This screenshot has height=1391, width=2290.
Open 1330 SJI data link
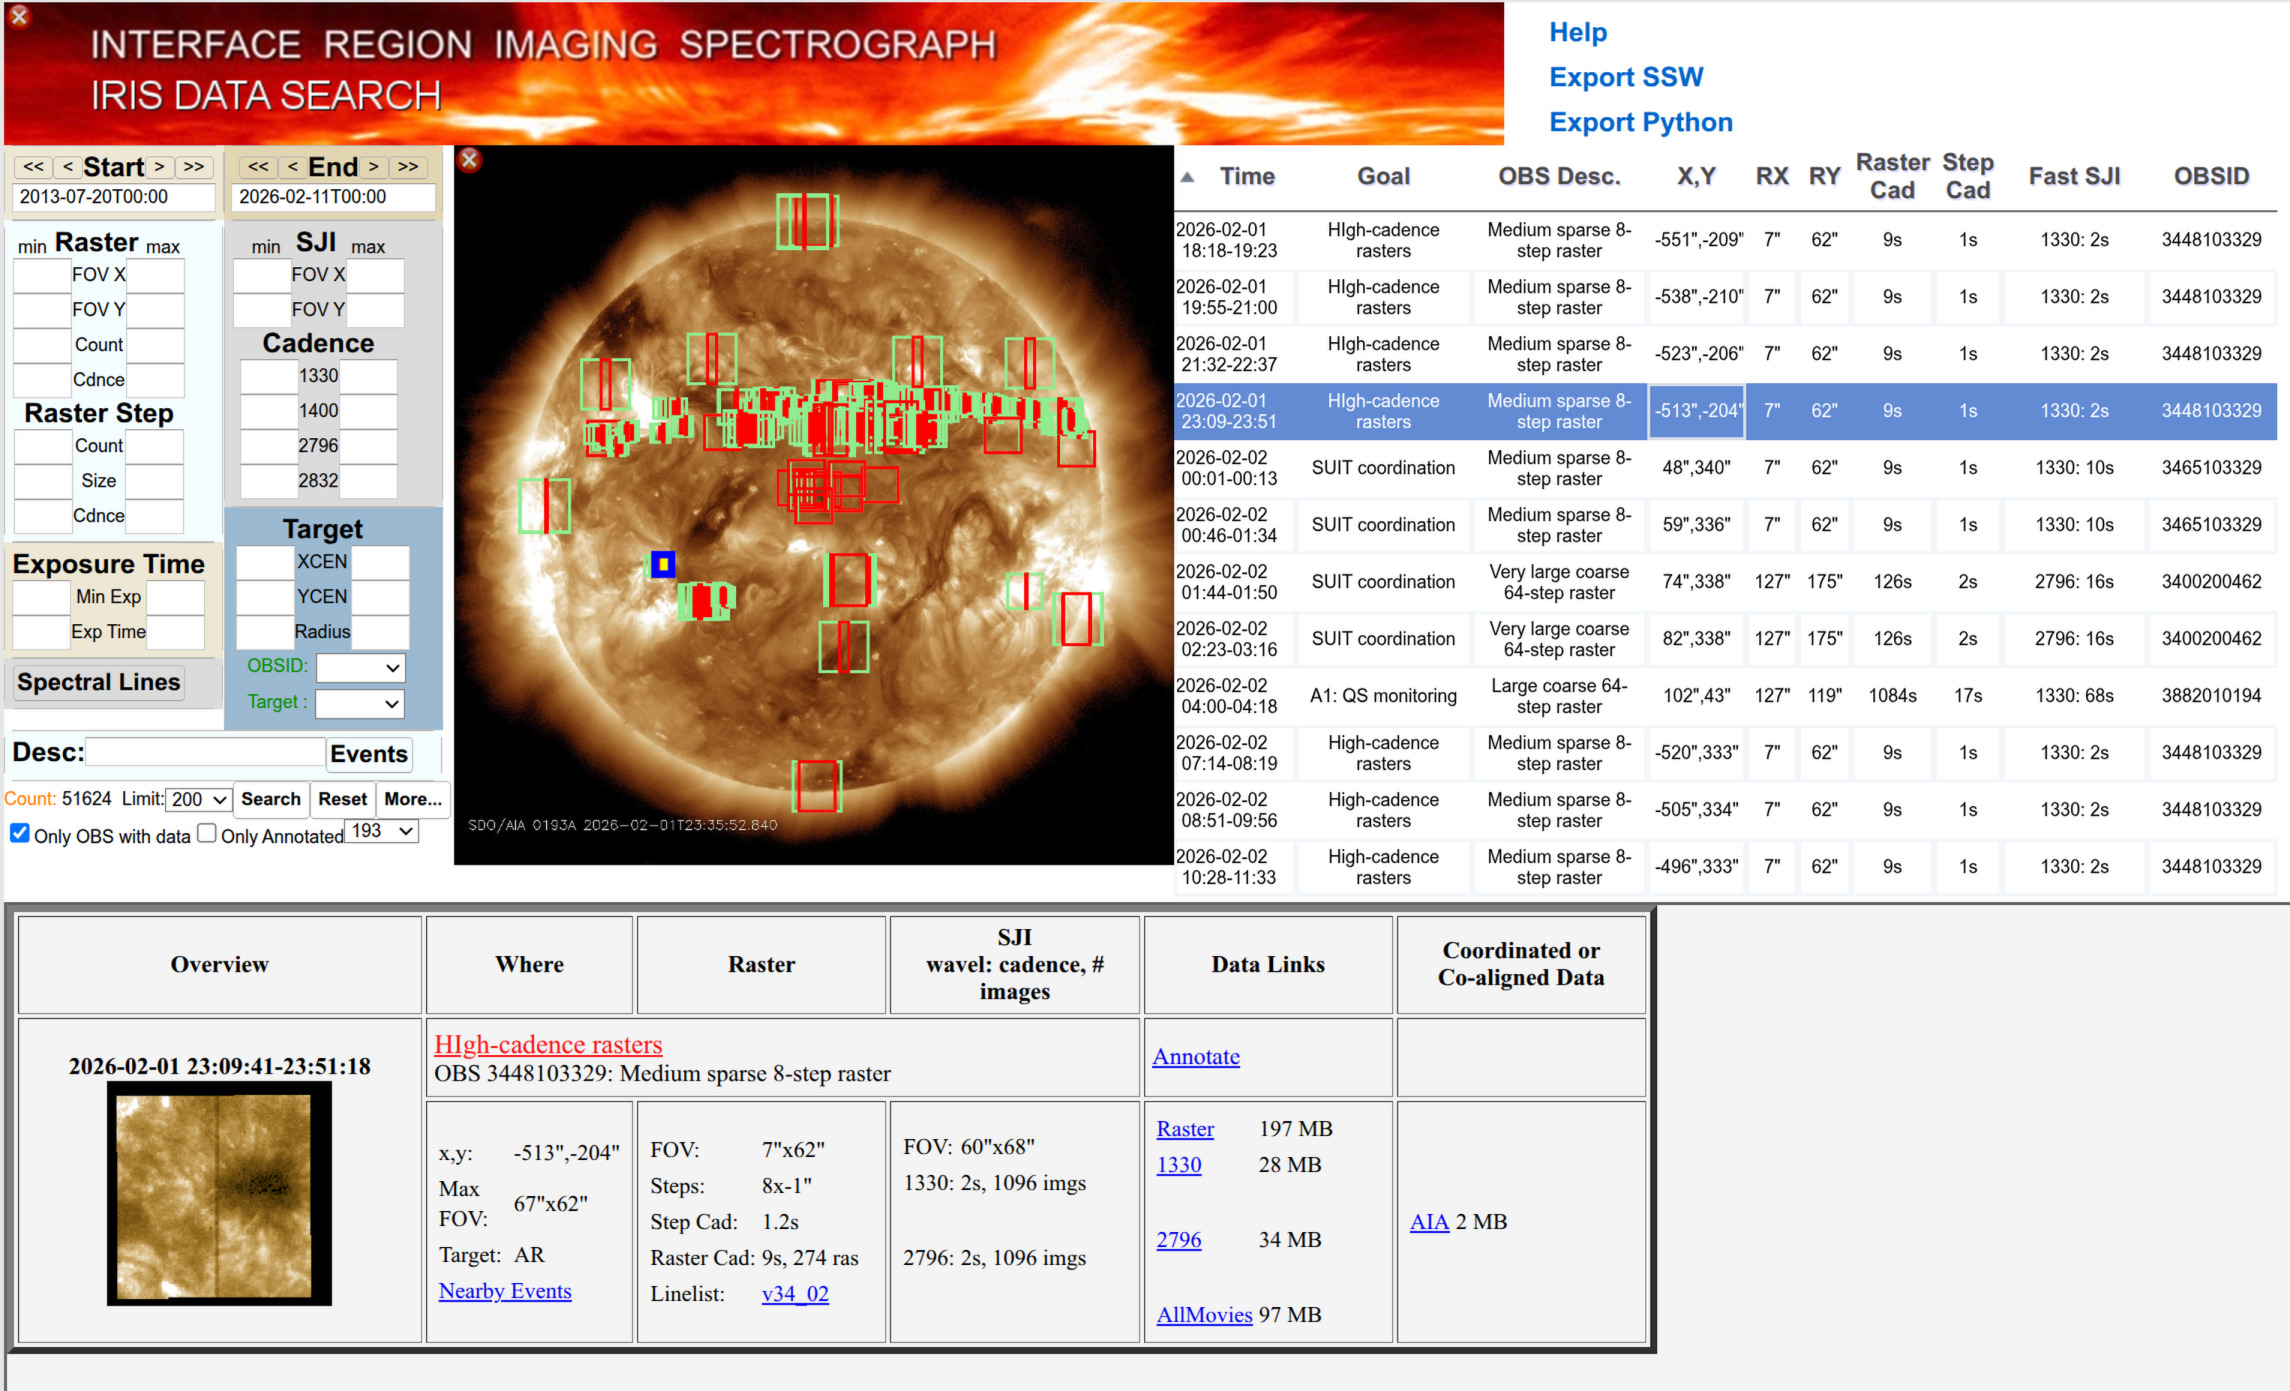pyautogui.click(x=1179, y=1165)
